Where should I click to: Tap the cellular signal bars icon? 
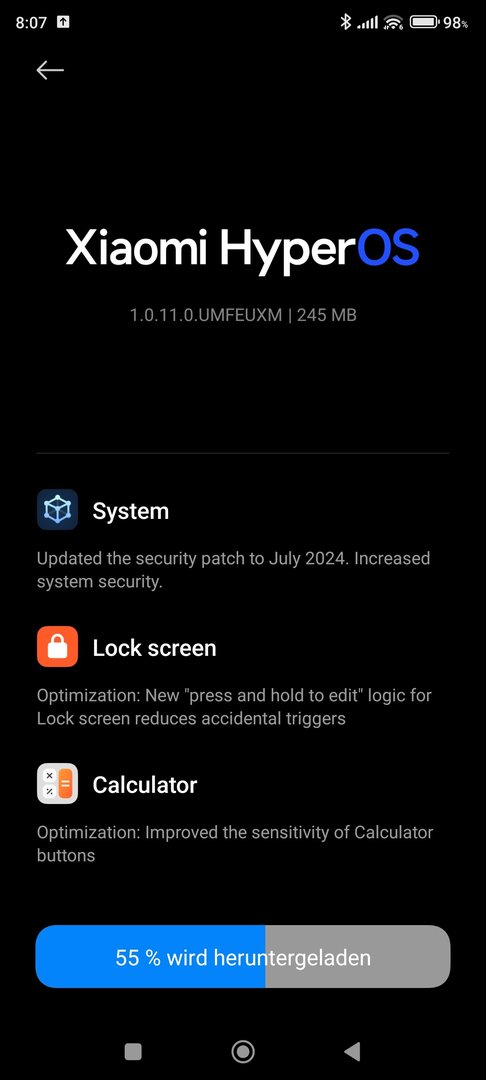(368, 23)
